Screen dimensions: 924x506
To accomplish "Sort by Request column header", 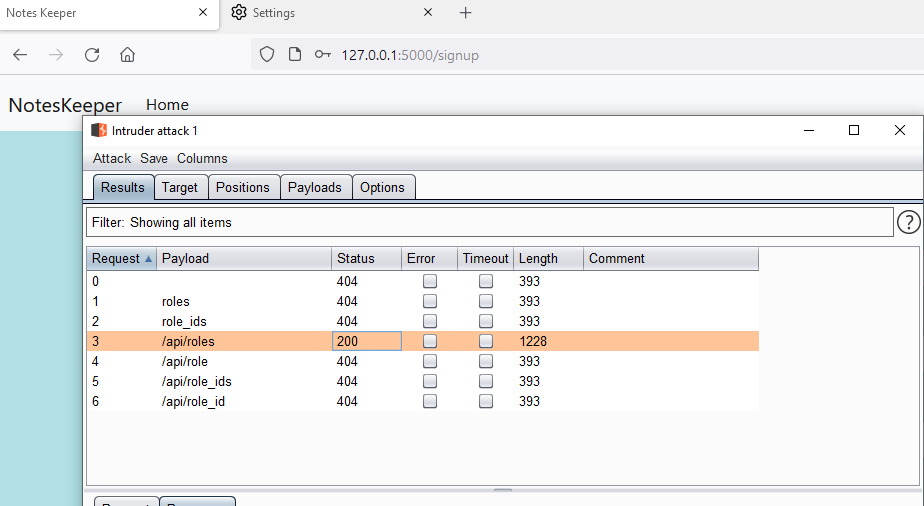I will point(121,259).
